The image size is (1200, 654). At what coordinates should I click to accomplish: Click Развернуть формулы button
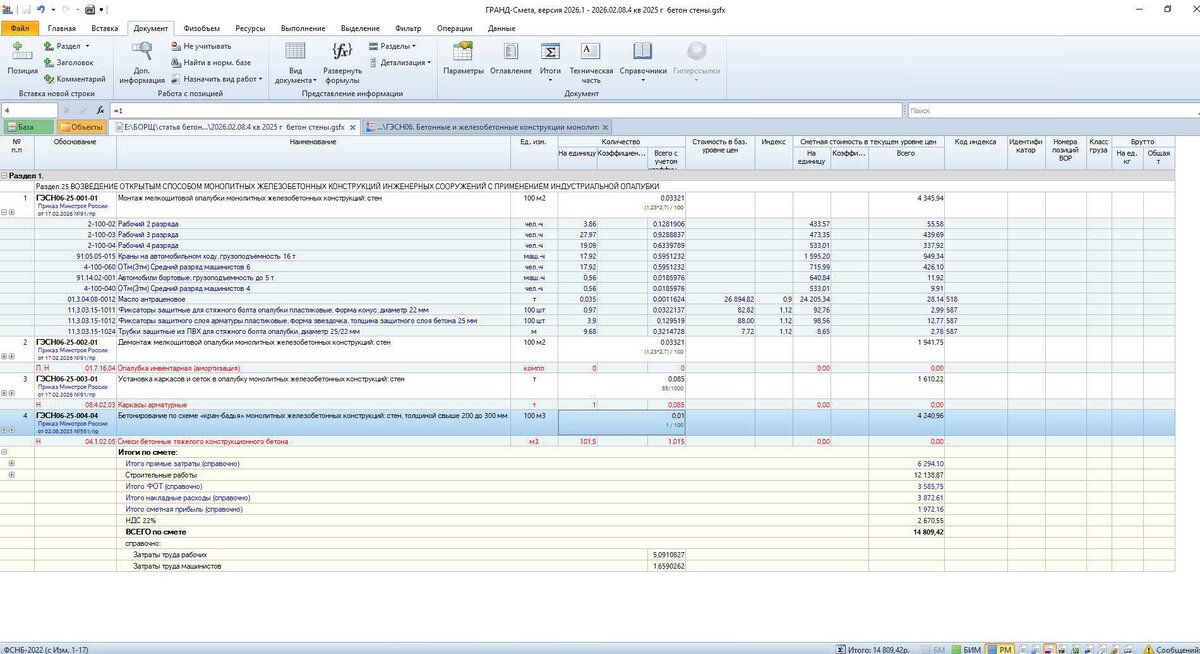[343, 62]
